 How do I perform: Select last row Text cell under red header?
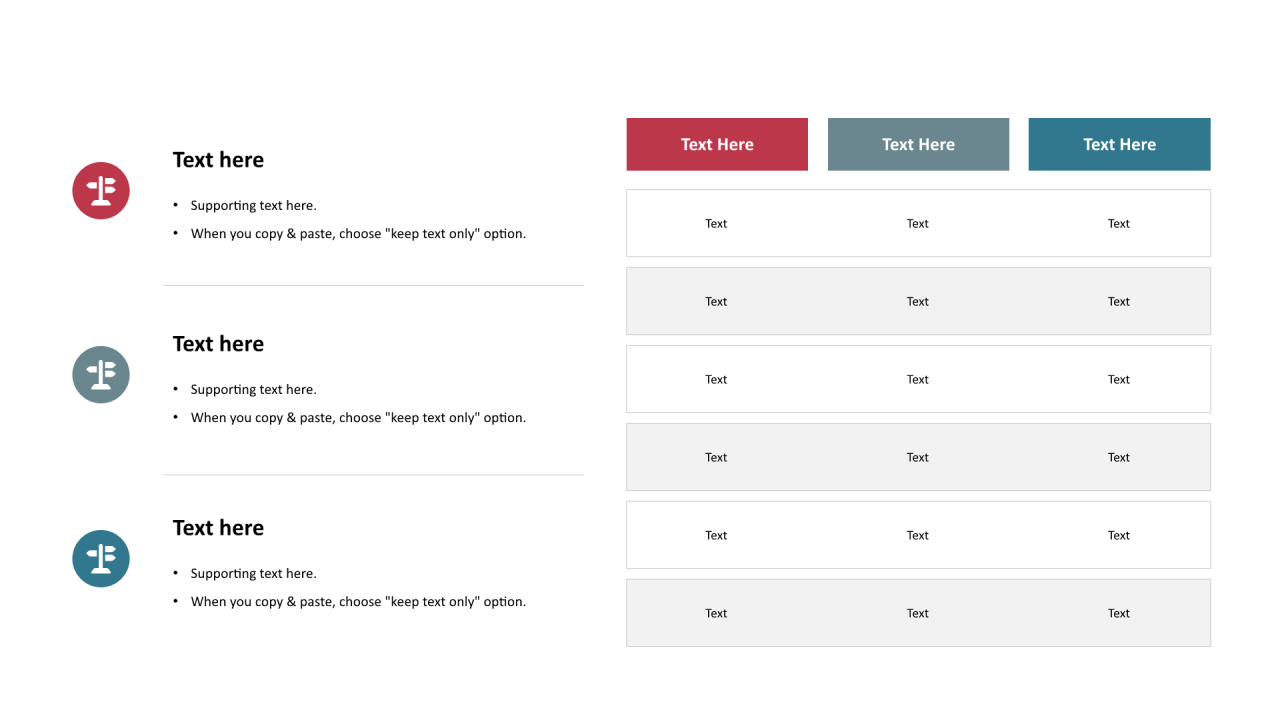coord(716,613)
